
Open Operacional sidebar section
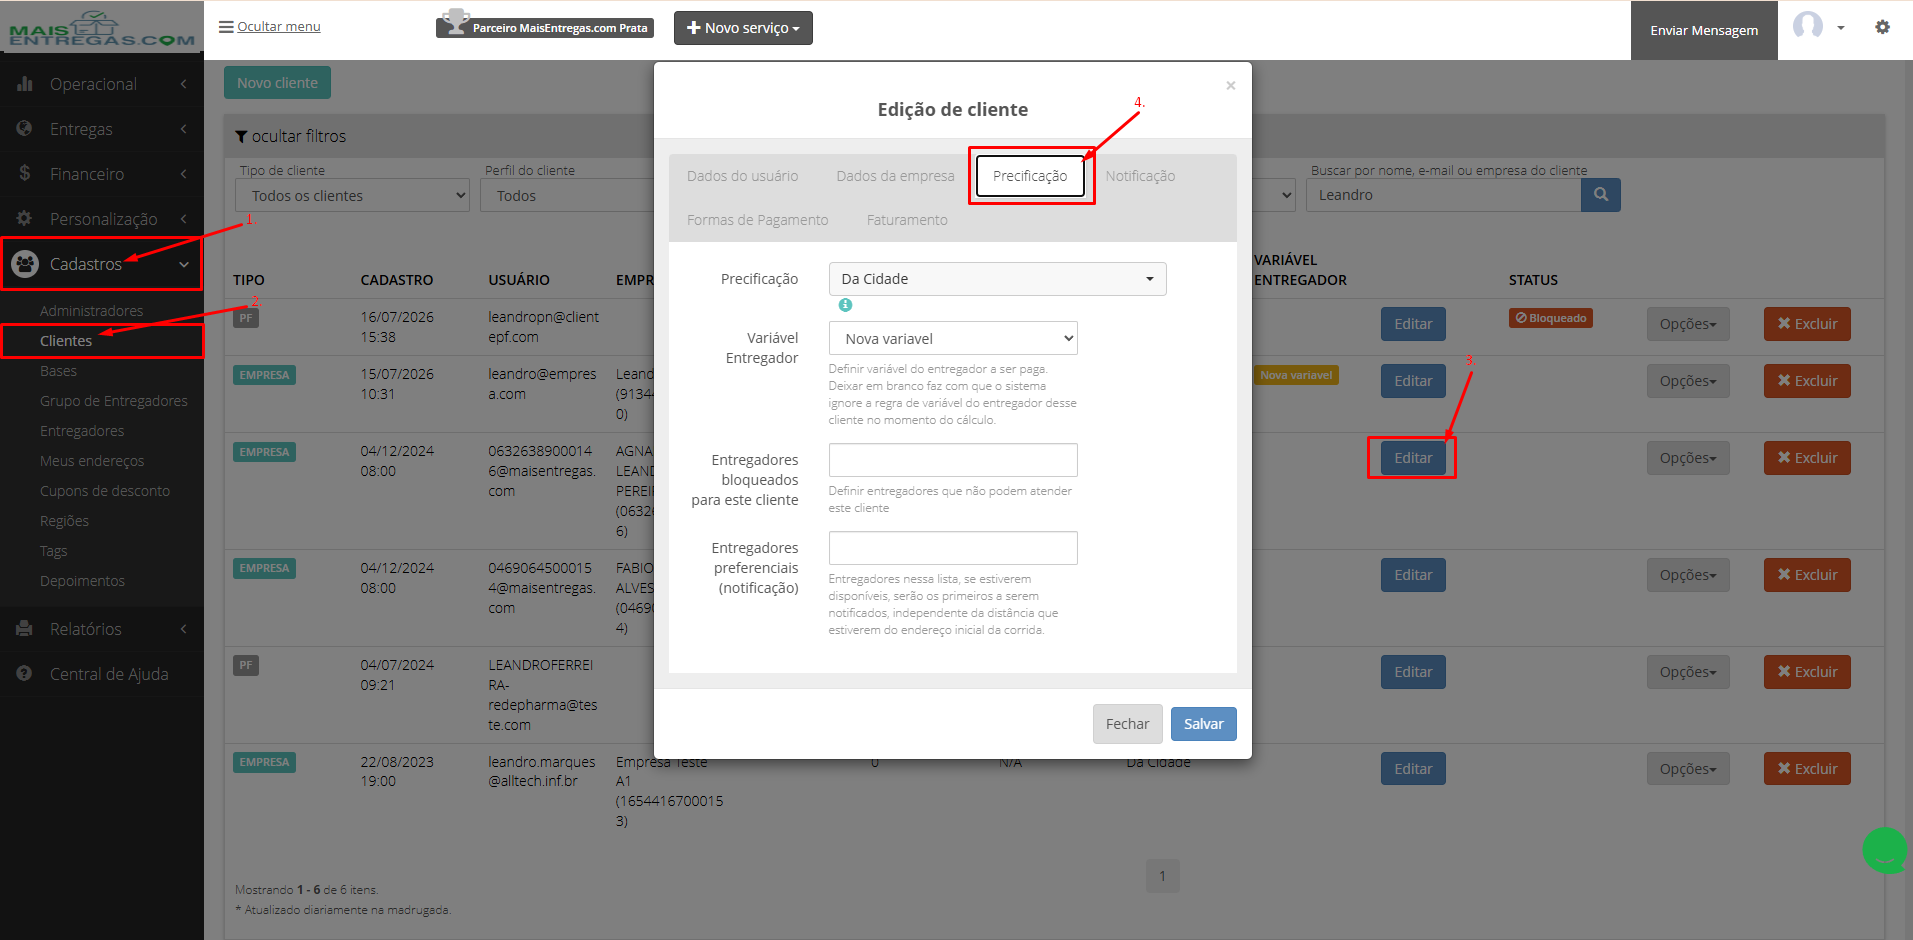click(102, 84)
